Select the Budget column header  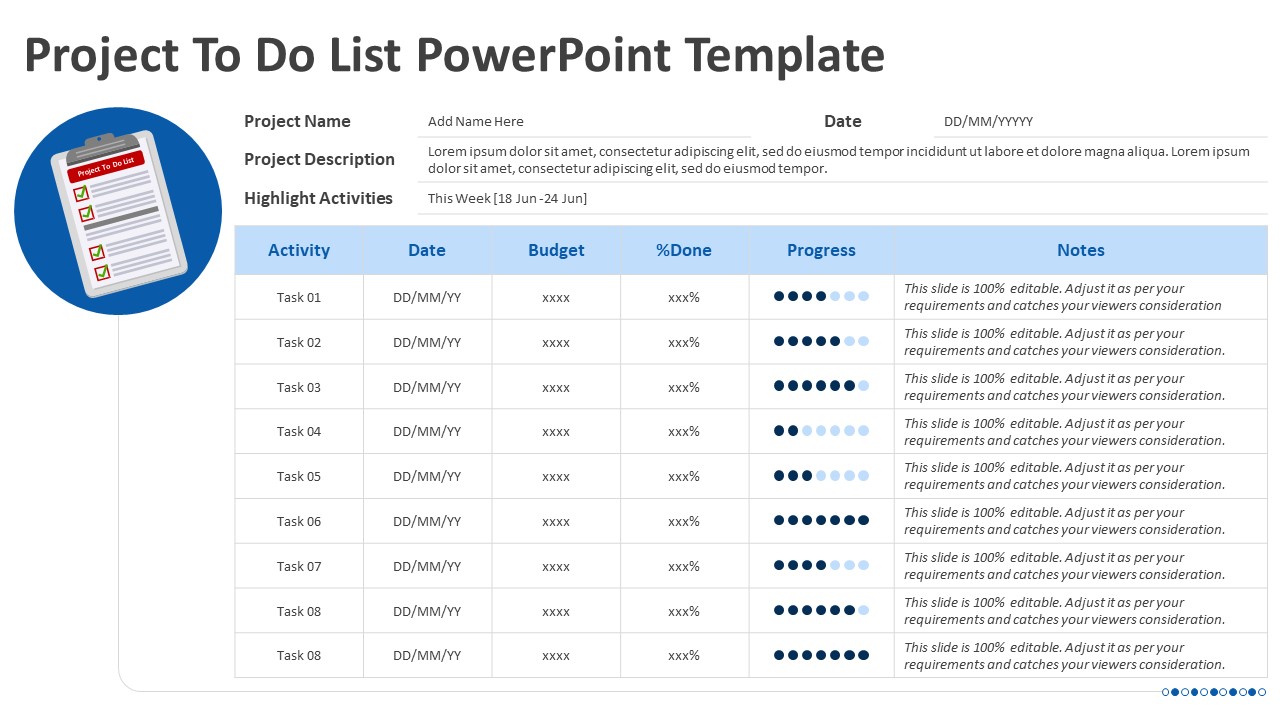click(x=556, y=250)
